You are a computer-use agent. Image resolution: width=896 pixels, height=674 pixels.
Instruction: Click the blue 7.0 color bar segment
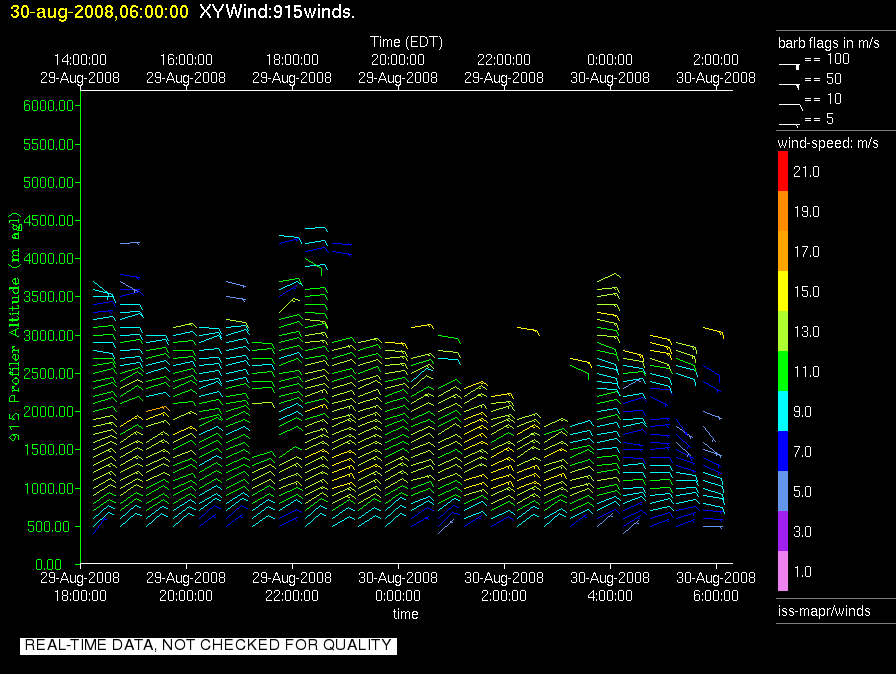[x=783, y=451]
